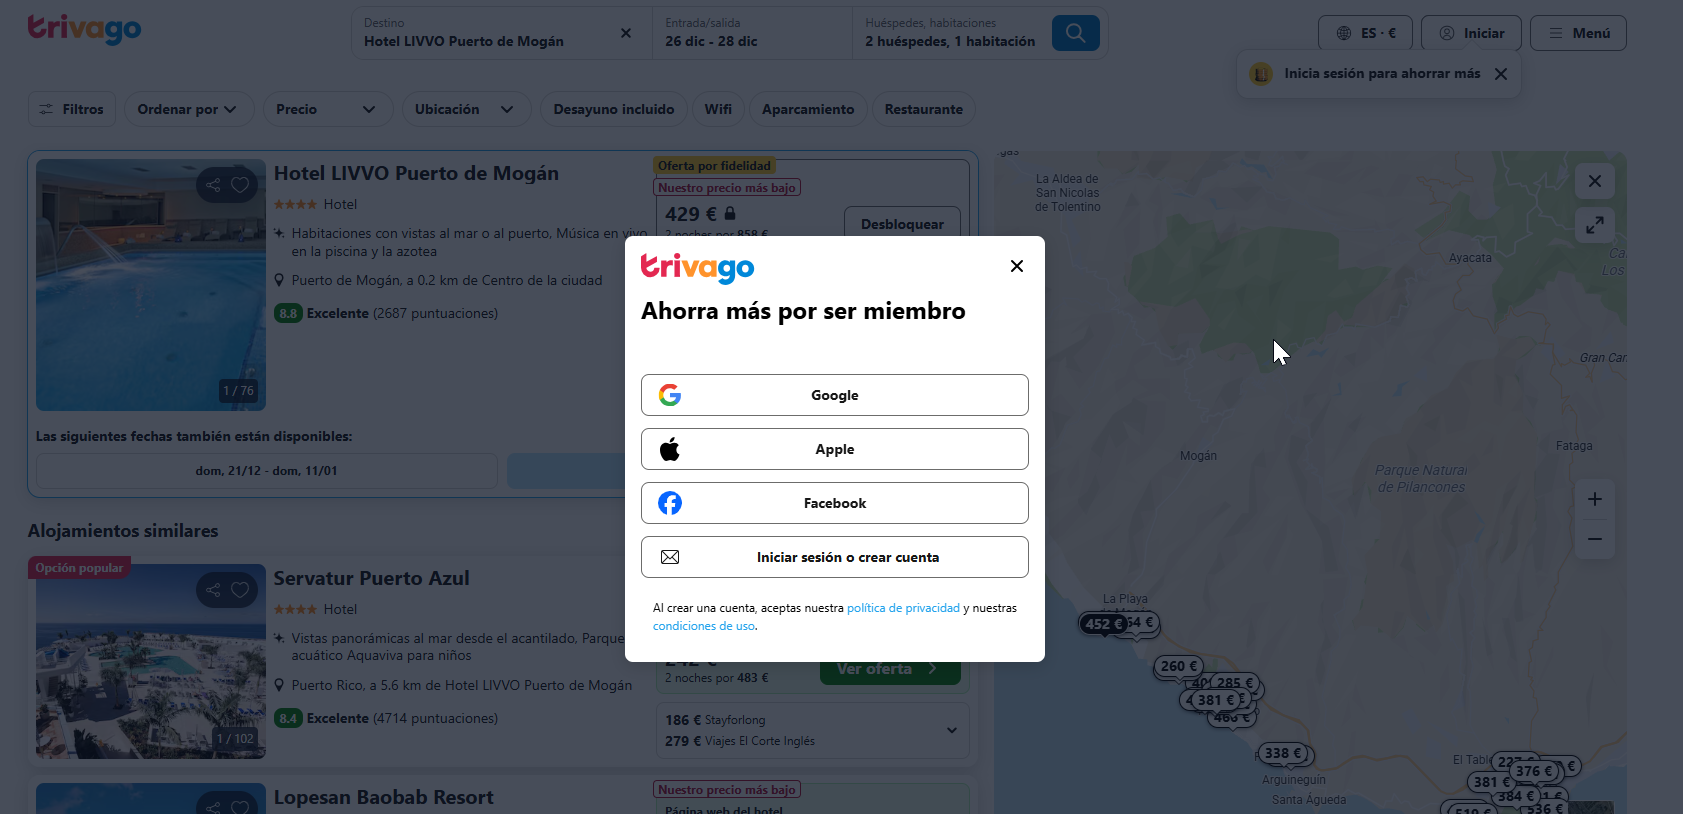This screenshot has height=814, width=1683.
Task: Toggle the Desayuno incluido filter
Action: tap(614, 109)
